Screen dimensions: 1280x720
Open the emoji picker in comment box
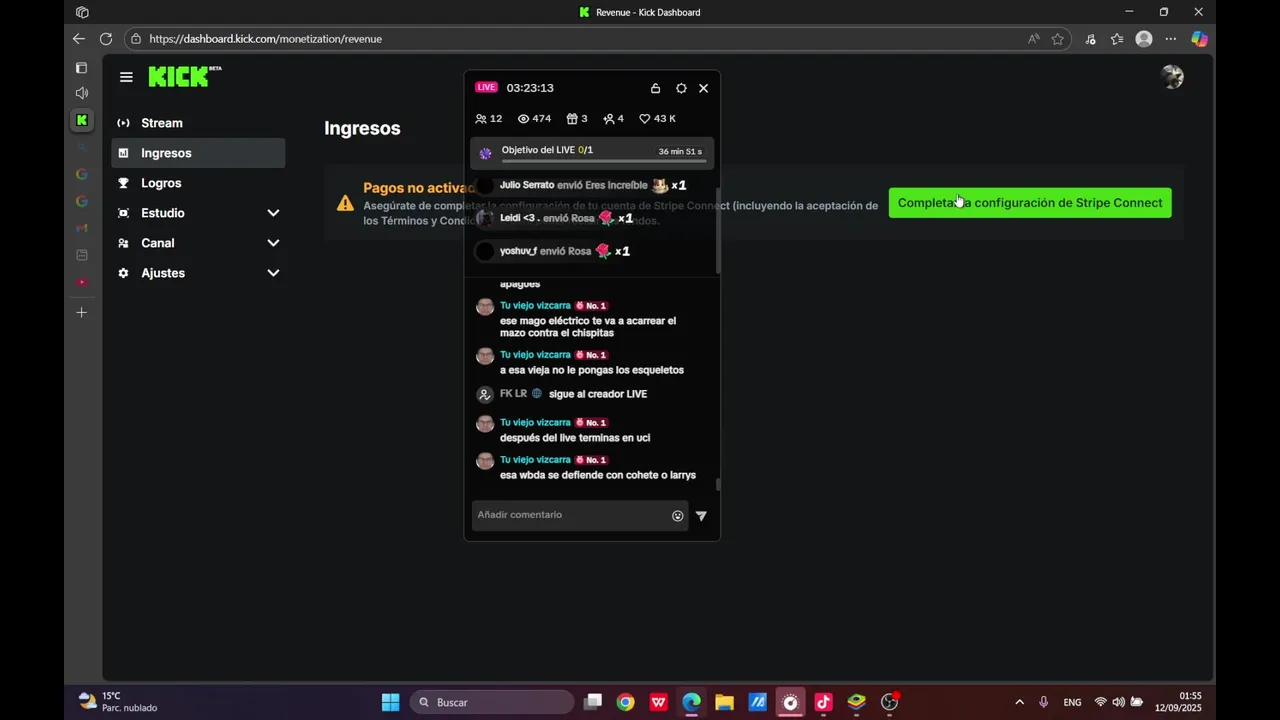coord(678,516)
